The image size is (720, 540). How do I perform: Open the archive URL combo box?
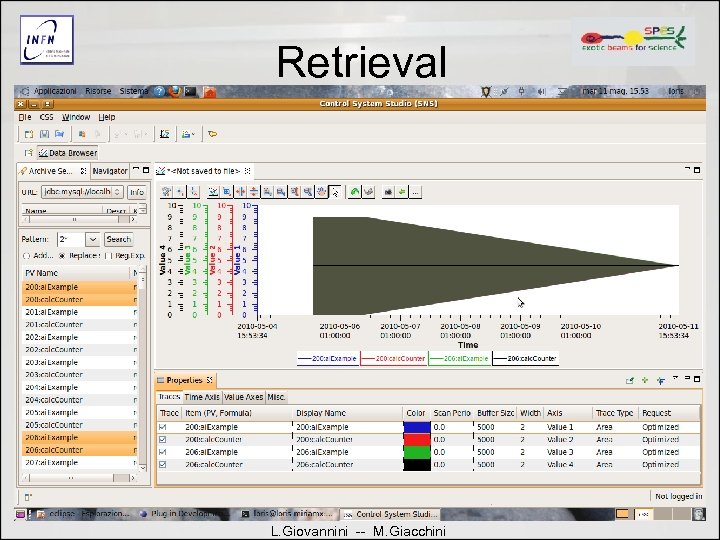(x=82, y=191)
